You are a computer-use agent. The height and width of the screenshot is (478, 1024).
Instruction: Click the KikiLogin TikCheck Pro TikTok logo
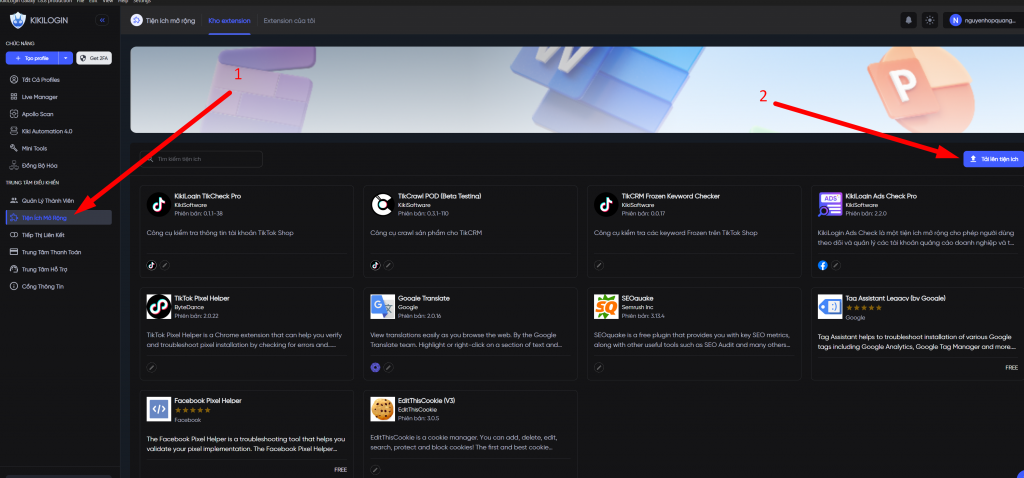point(159,204)
